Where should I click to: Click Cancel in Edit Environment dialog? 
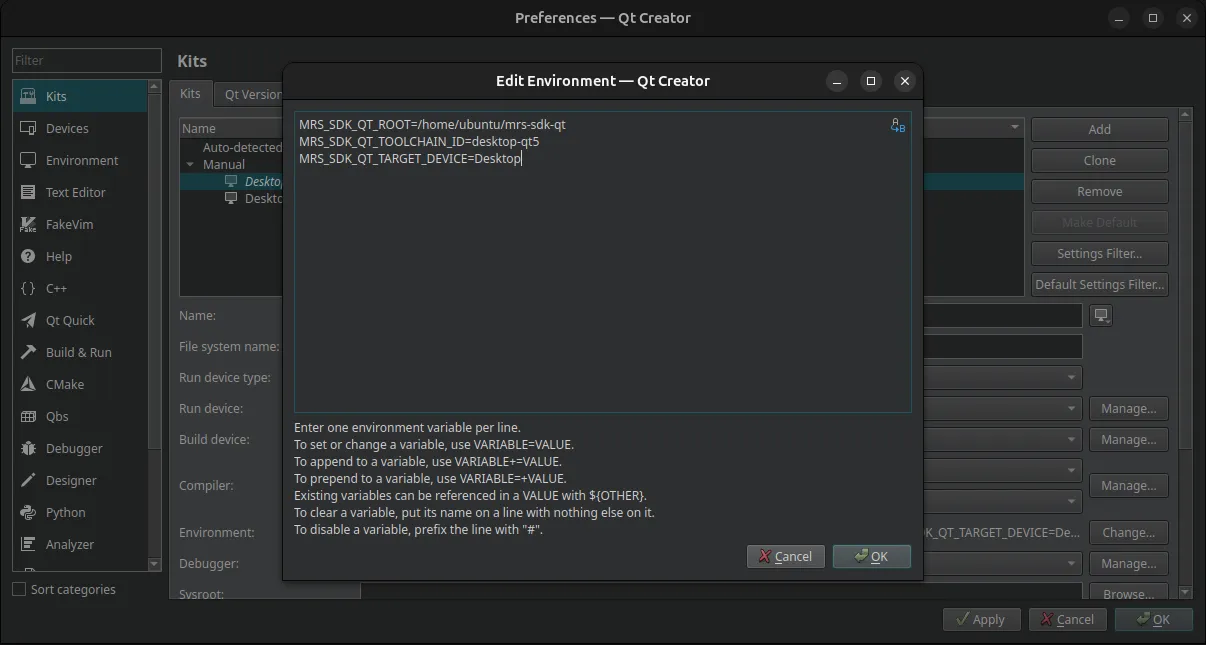click(785, 556)
